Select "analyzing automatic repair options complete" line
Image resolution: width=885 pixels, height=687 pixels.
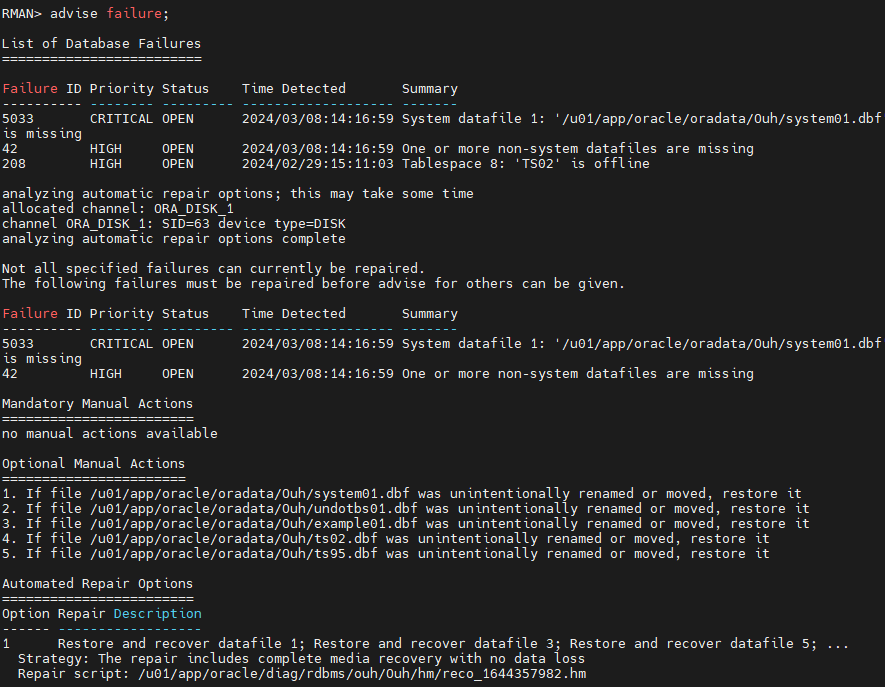[173, 239]
